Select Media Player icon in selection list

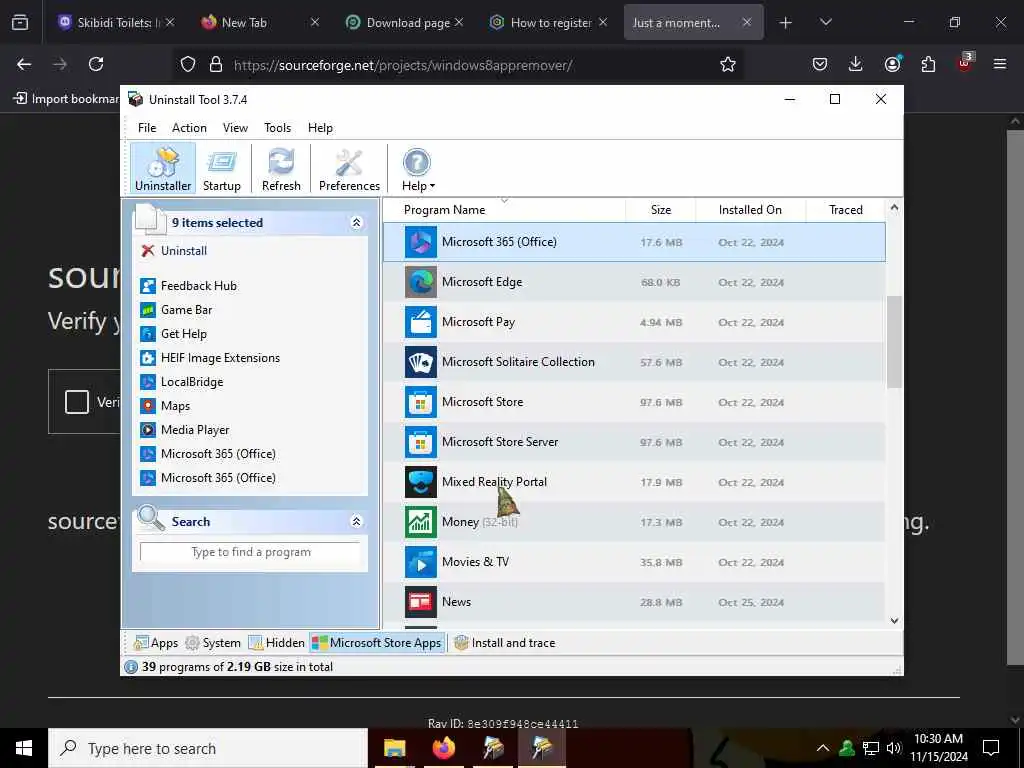pos(148,430)
